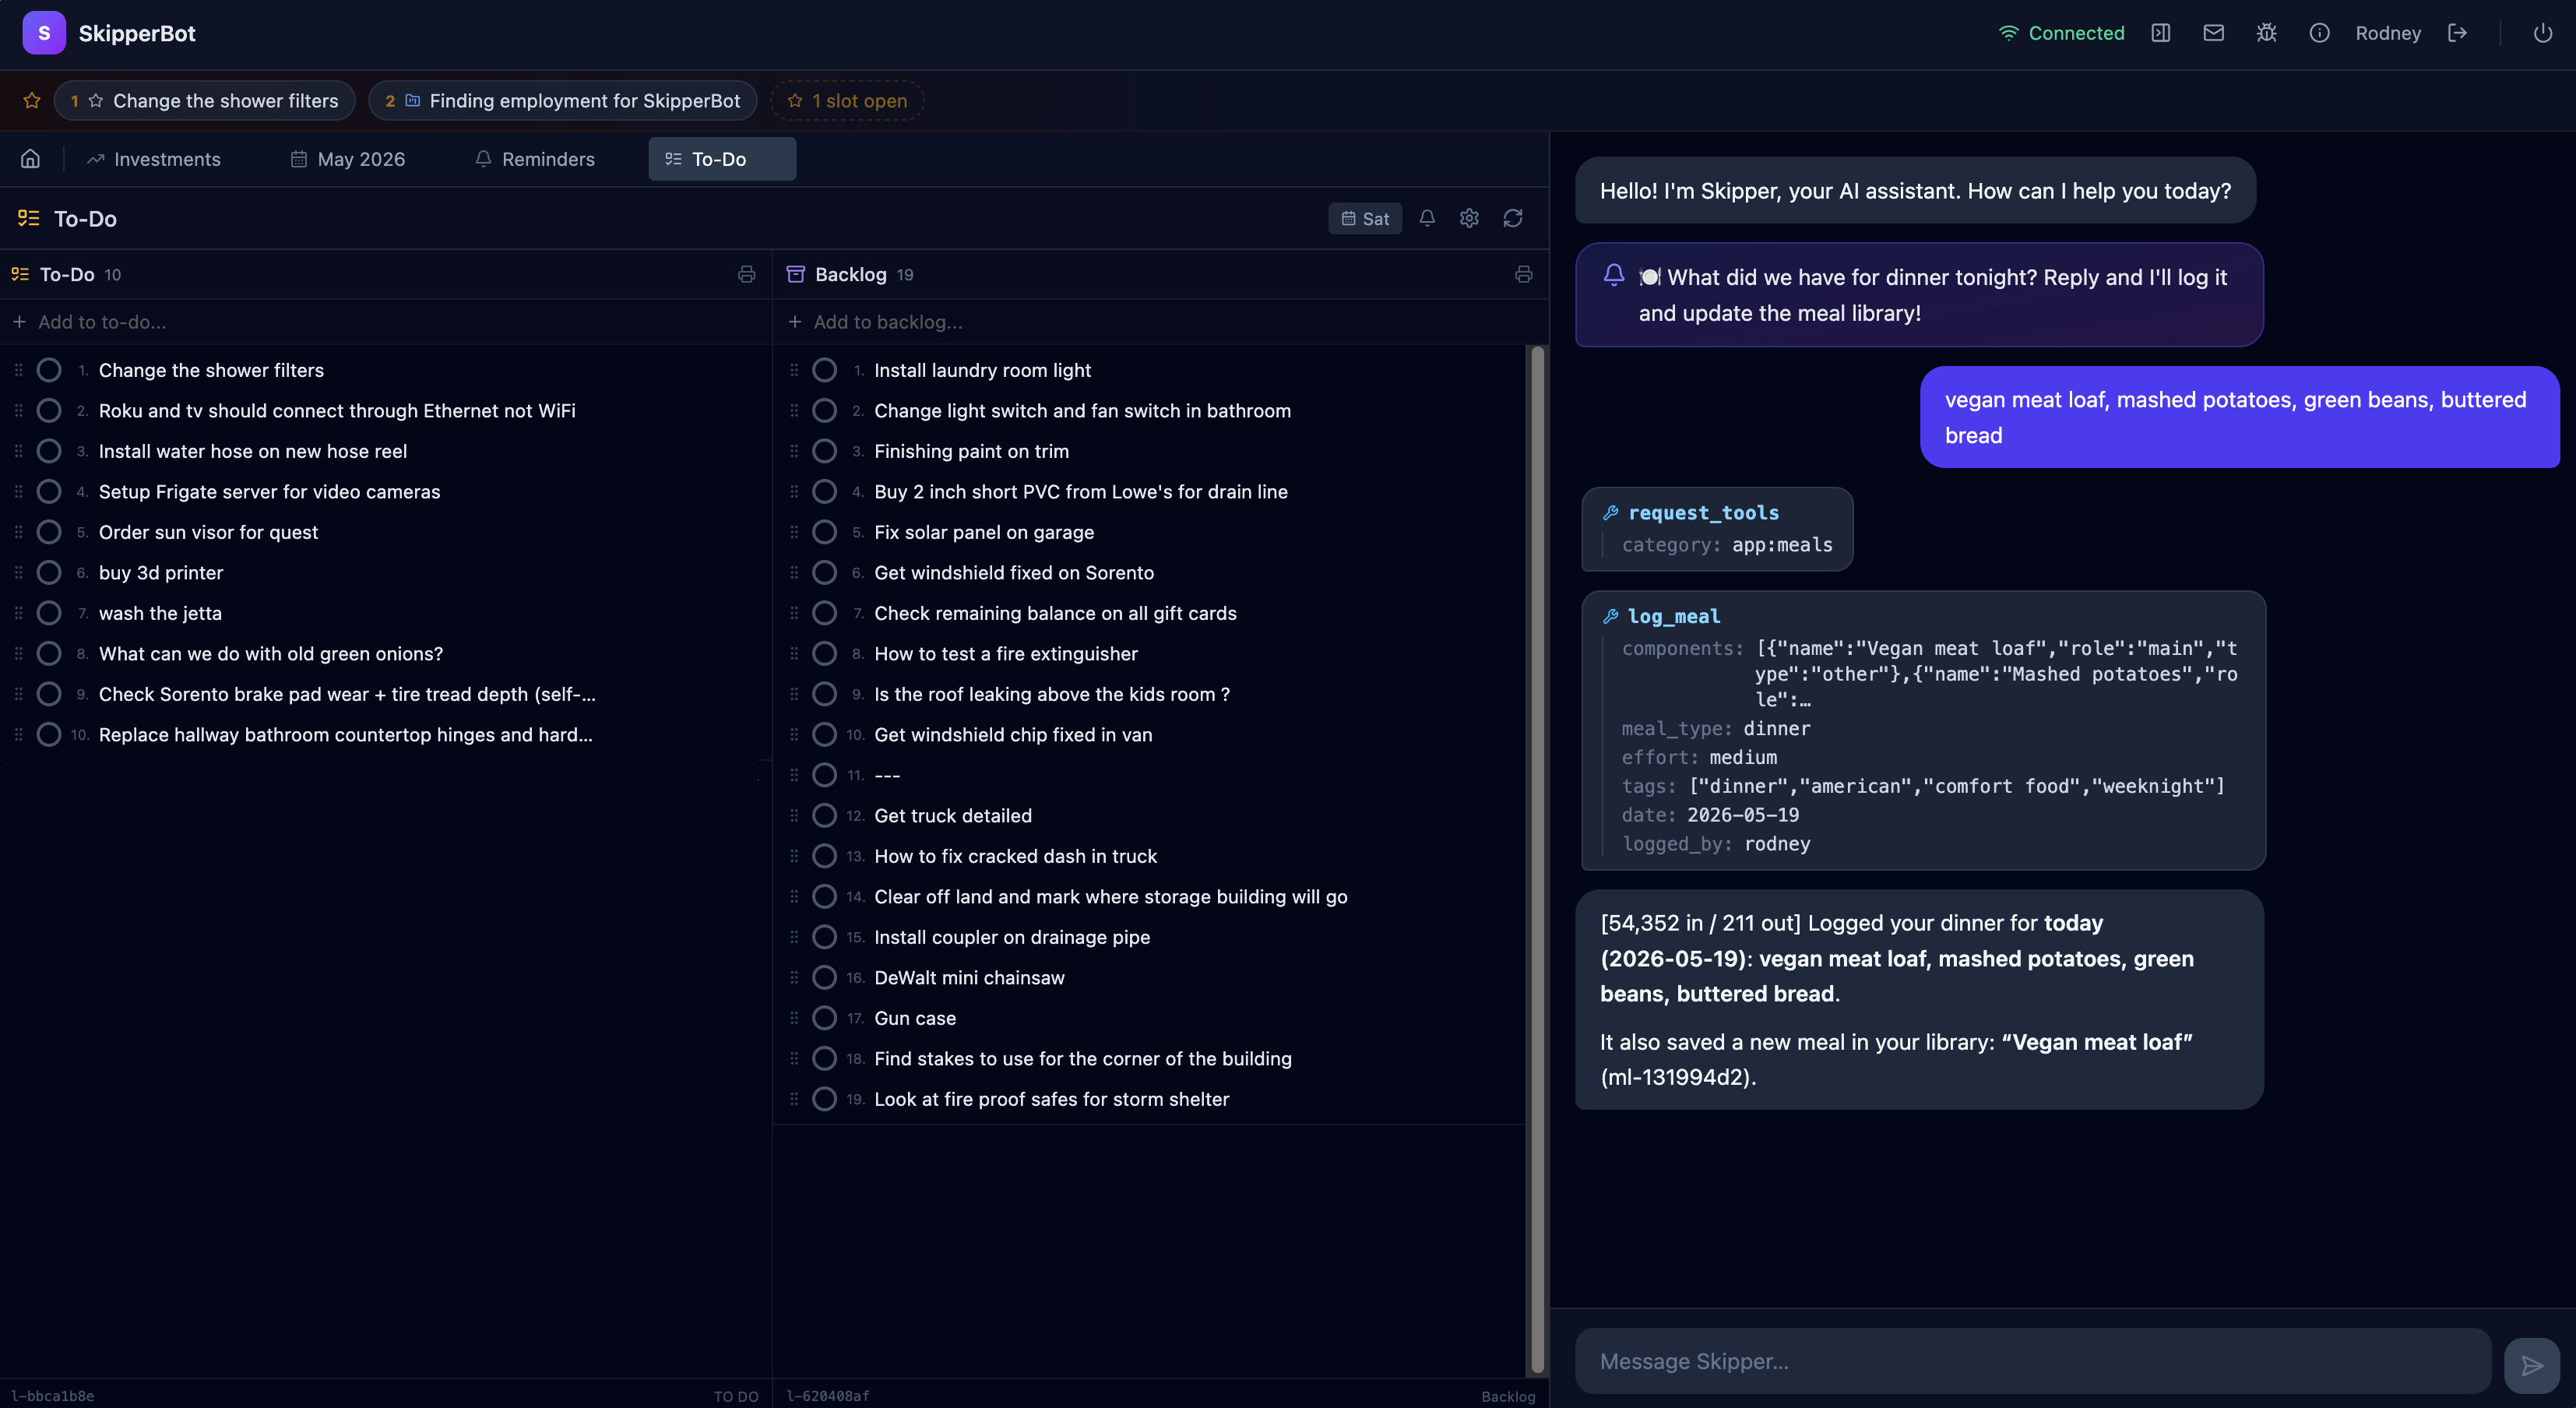Click the dinner reminder bell icon
The width and height of the screenshot is (2576, 1408).
tap(1613, 275)
